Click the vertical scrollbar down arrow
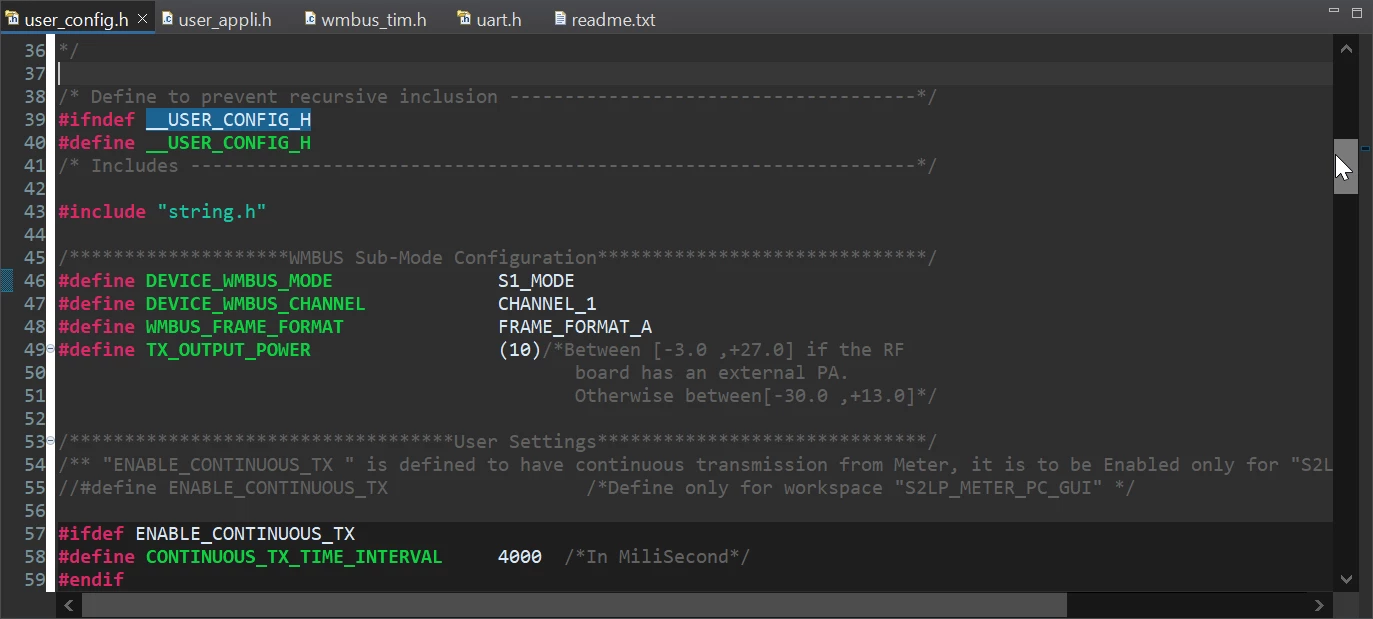This screenshot has width=1373, height=619. click(1346, 578)
